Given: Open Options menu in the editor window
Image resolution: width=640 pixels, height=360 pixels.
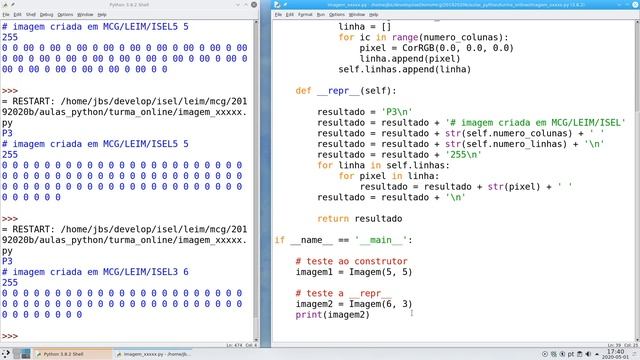Looking at the screenshot, I should tap(337, 15).
